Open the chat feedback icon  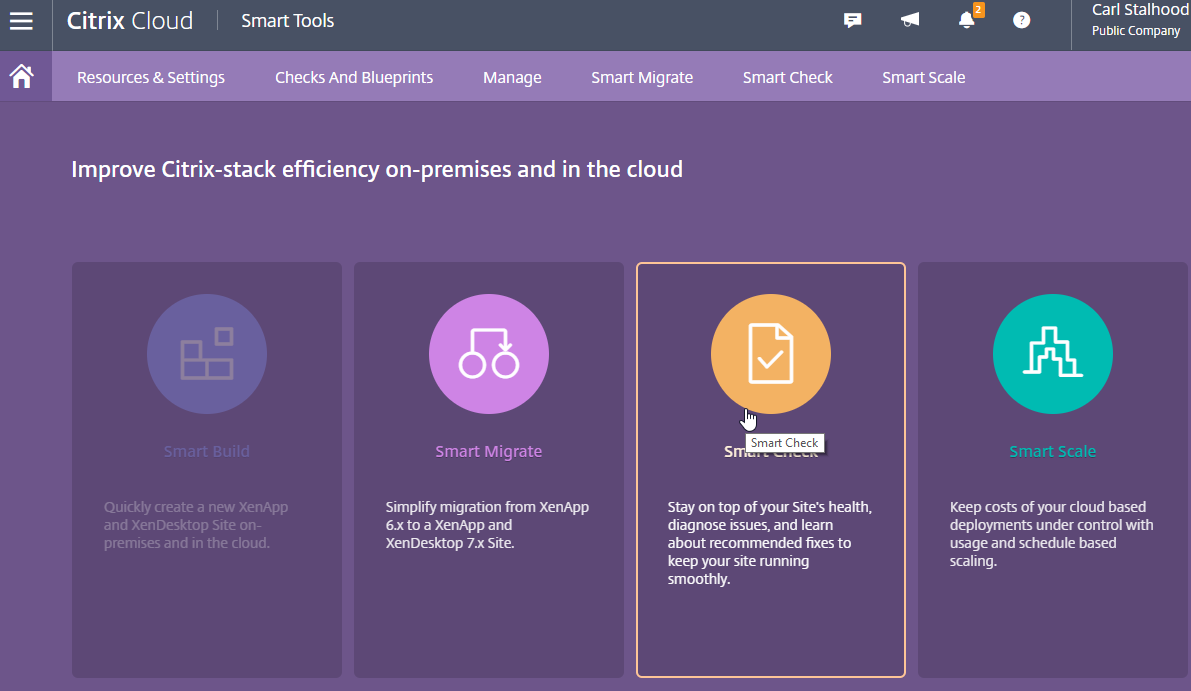pos(853,21)
